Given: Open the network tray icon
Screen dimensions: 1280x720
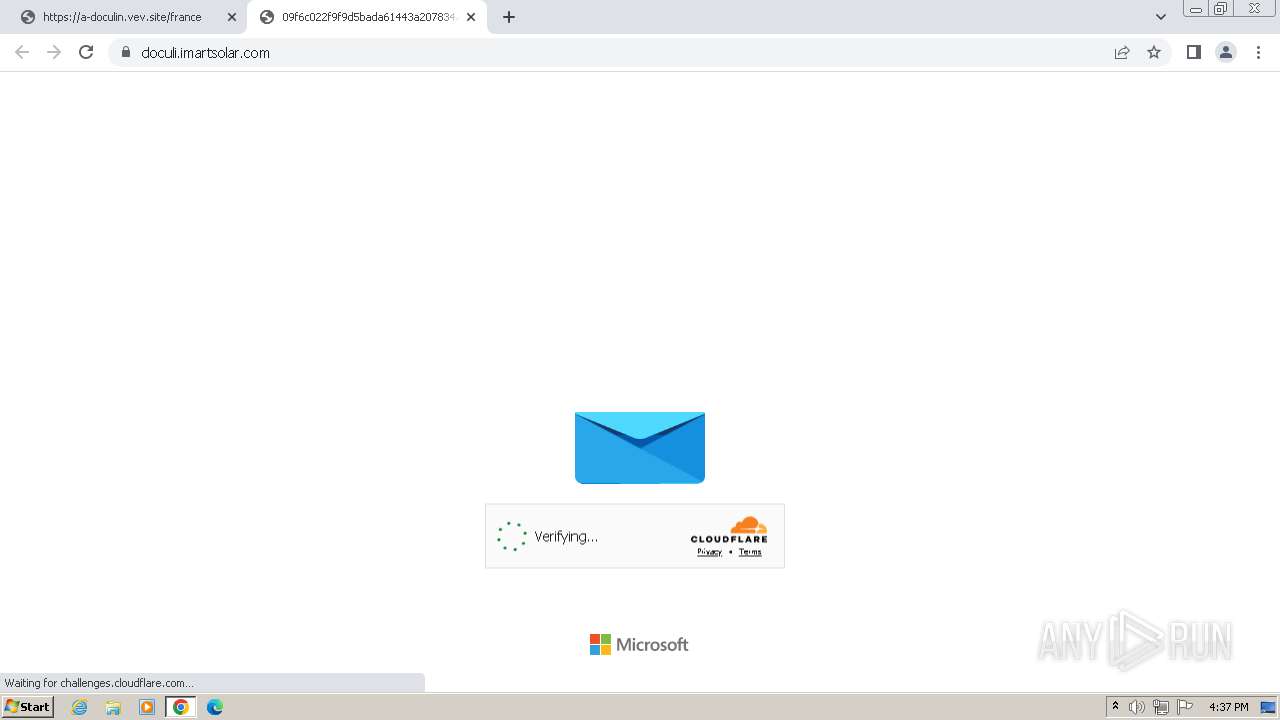Looking at the screenshot, I should coord(1161,707).
